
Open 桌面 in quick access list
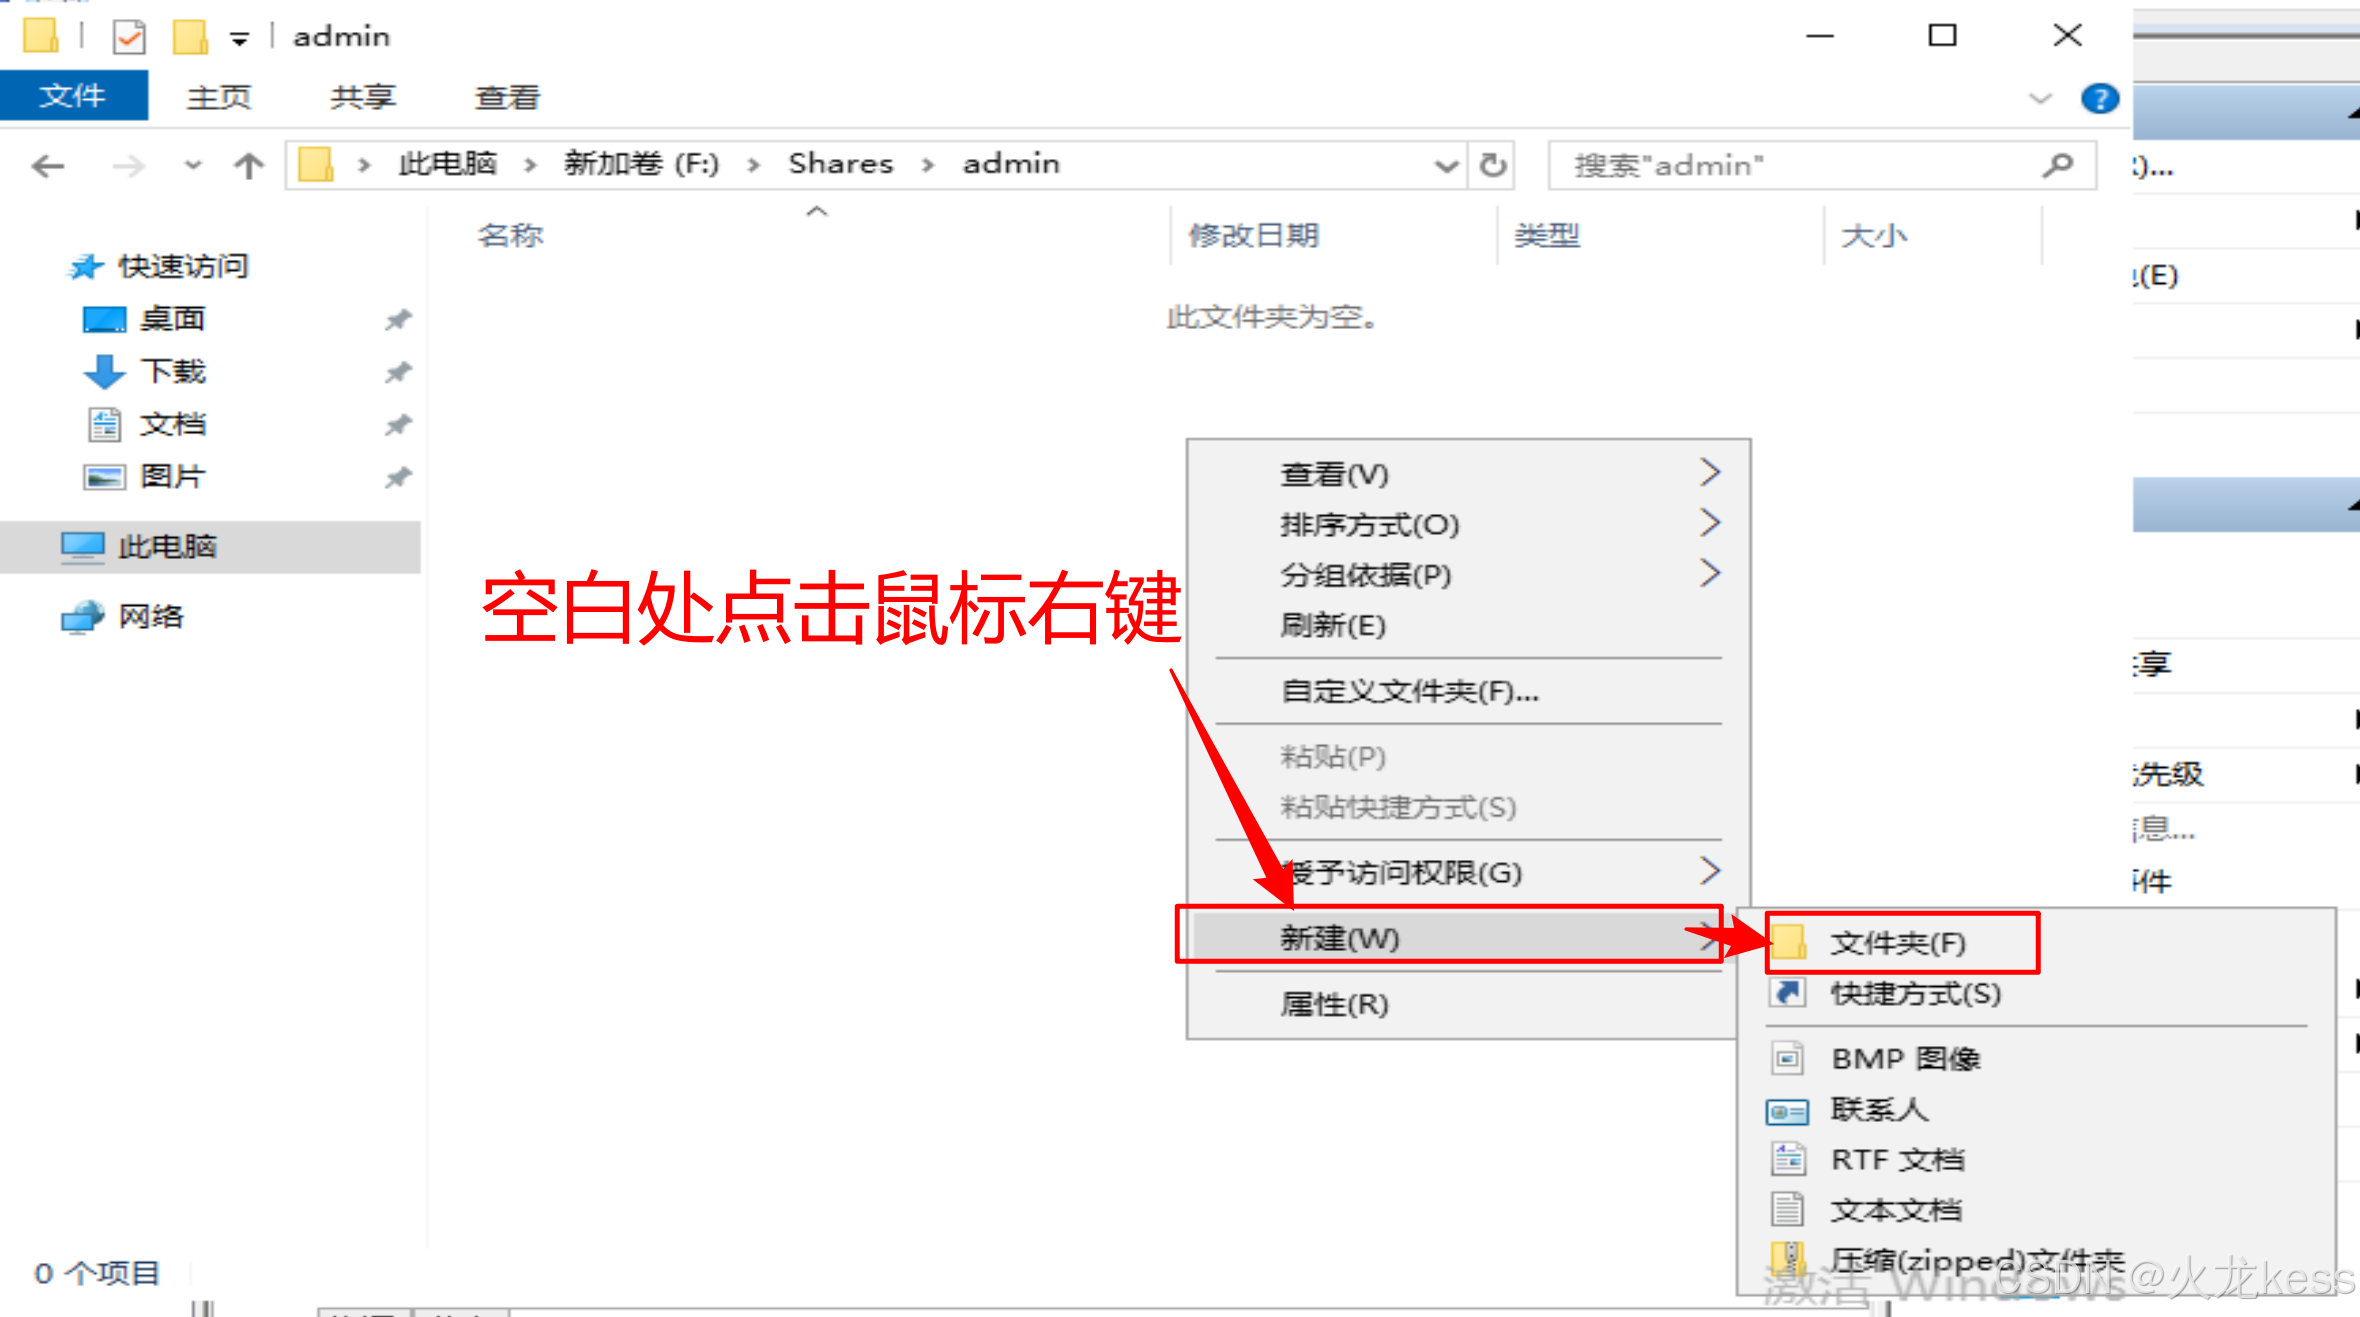(172, 319)
